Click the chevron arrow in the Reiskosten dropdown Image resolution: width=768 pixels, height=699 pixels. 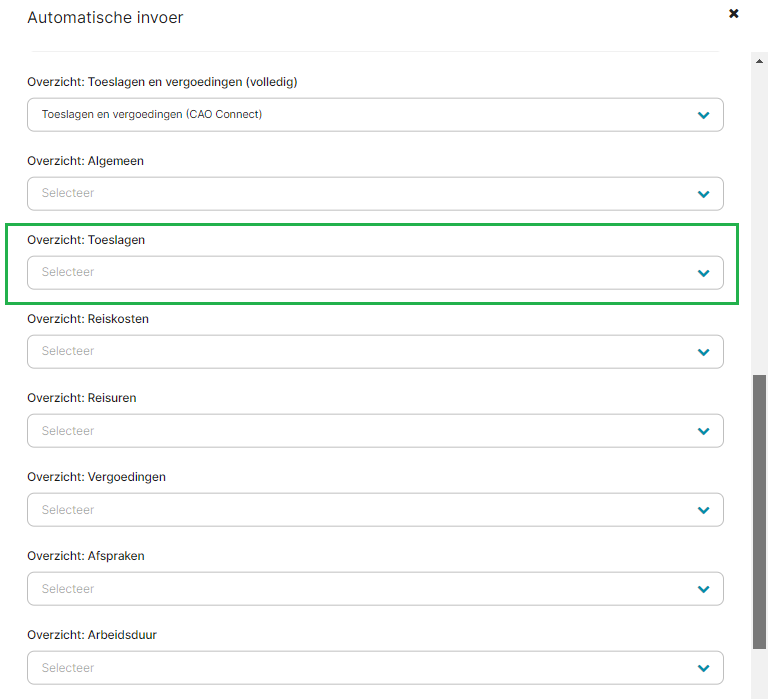coord(703,352)
